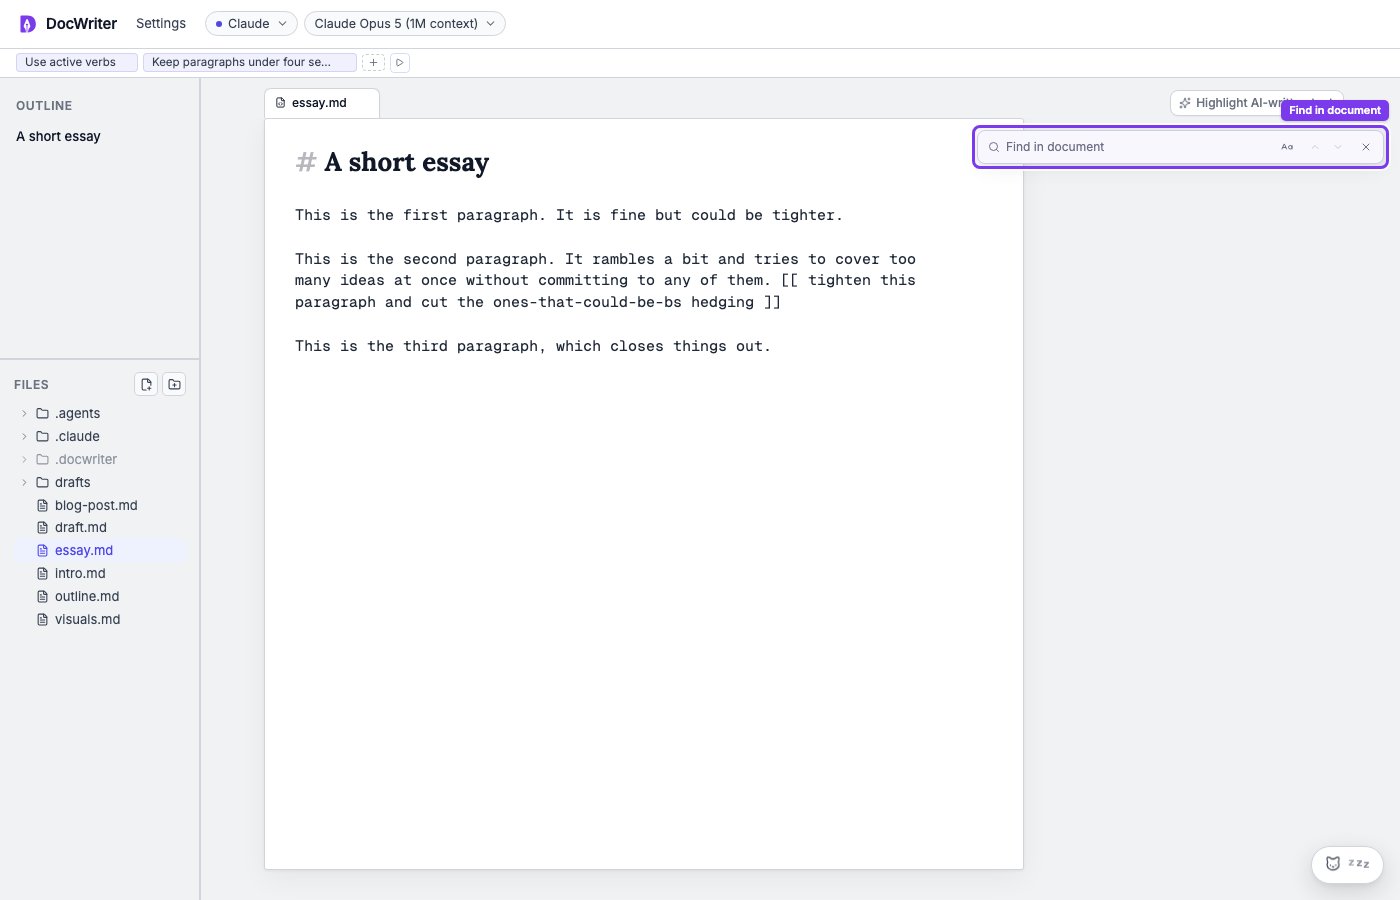
Task: Go to previous find match arrow
Action: (x=1315, y=147)
